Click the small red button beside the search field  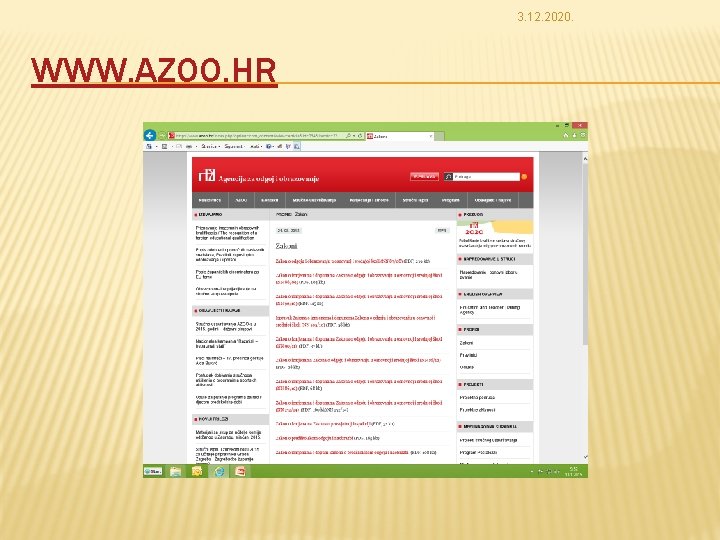[424, 177]
